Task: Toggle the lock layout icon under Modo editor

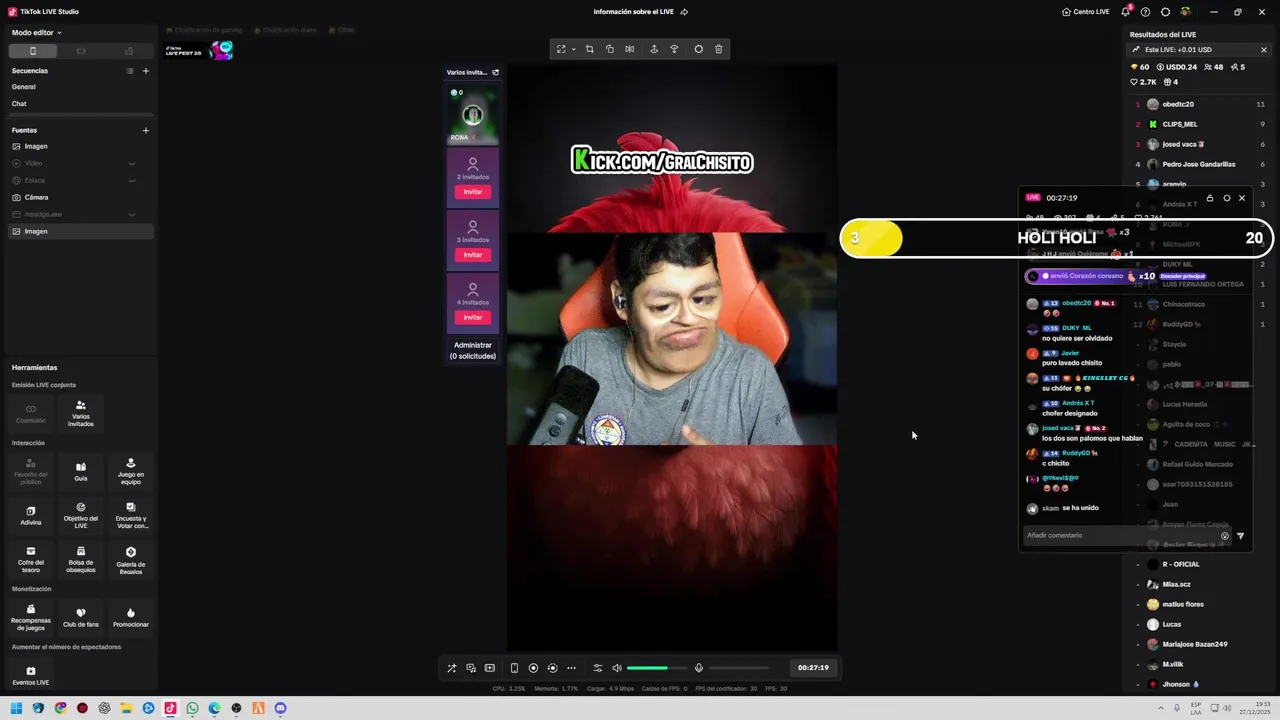Action: coord(129,51)
